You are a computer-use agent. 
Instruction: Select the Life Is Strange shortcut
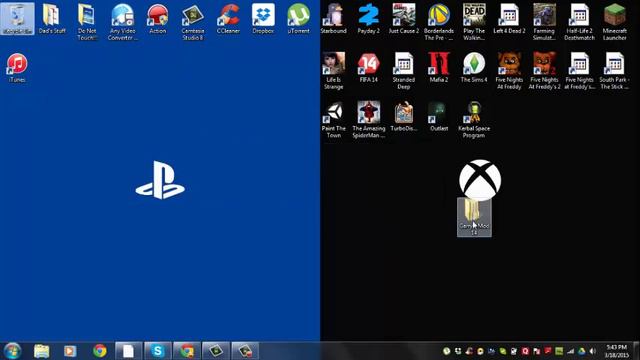pos(333,71)
